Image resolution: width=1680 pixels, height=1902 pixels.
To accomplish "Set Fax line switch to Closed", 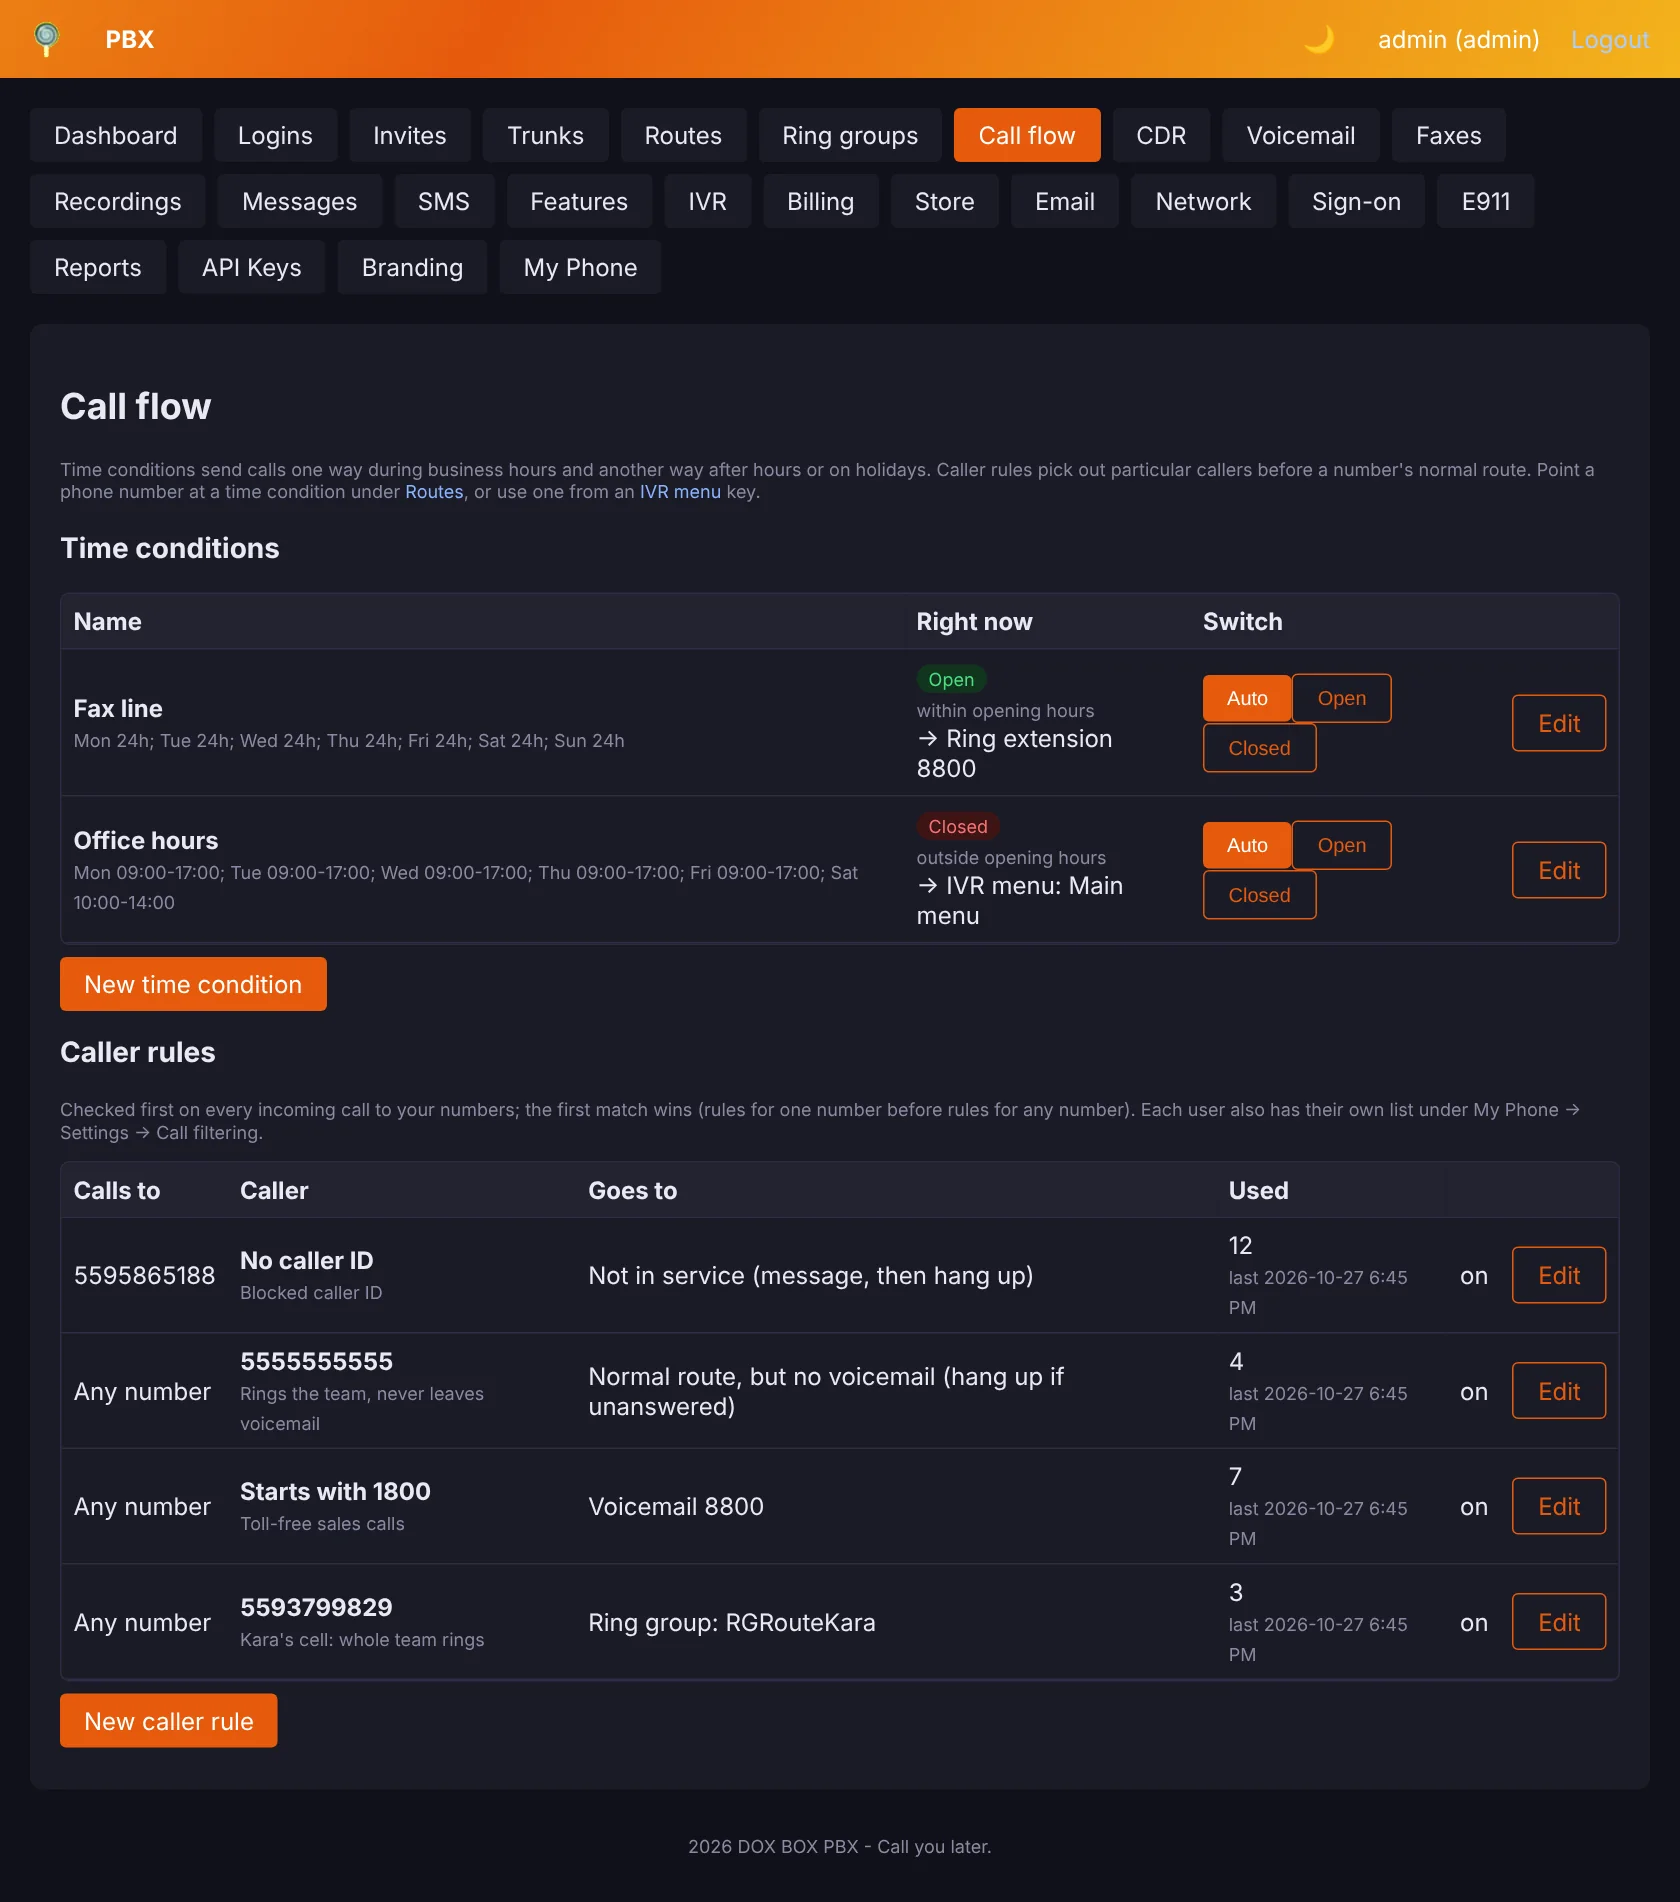I will click(x=1259, y=748).
